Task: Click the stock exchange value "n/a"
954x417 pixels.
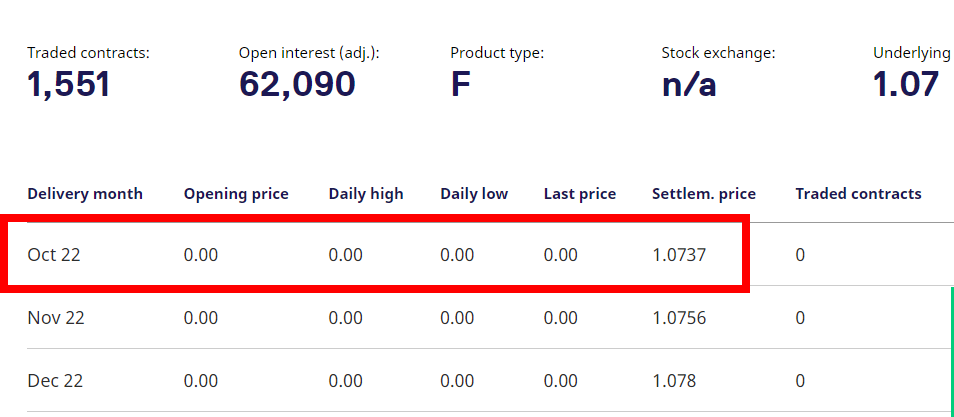Action: click(x=689, y=85)
